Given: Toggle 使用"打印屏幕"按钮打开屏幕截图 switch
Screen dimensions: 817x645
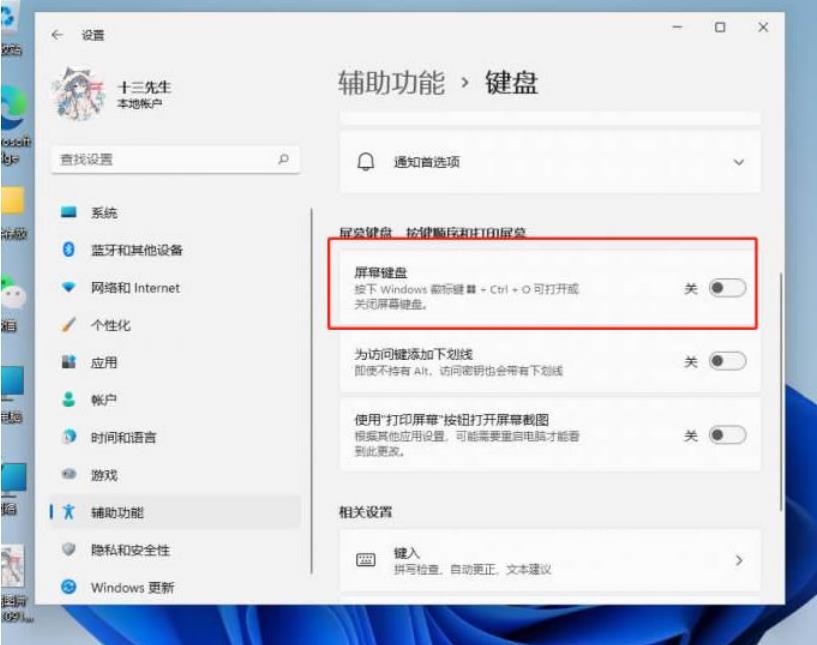Looking at the screenshot, I should coord(727,435).
